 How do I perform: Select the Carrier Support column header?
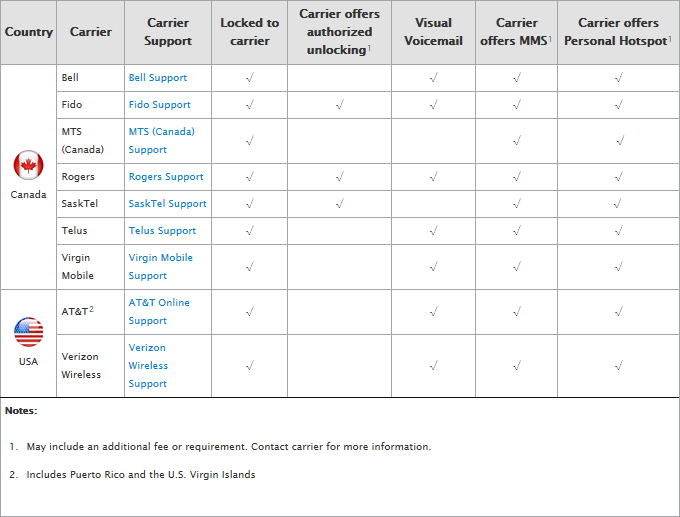point(168,32)
